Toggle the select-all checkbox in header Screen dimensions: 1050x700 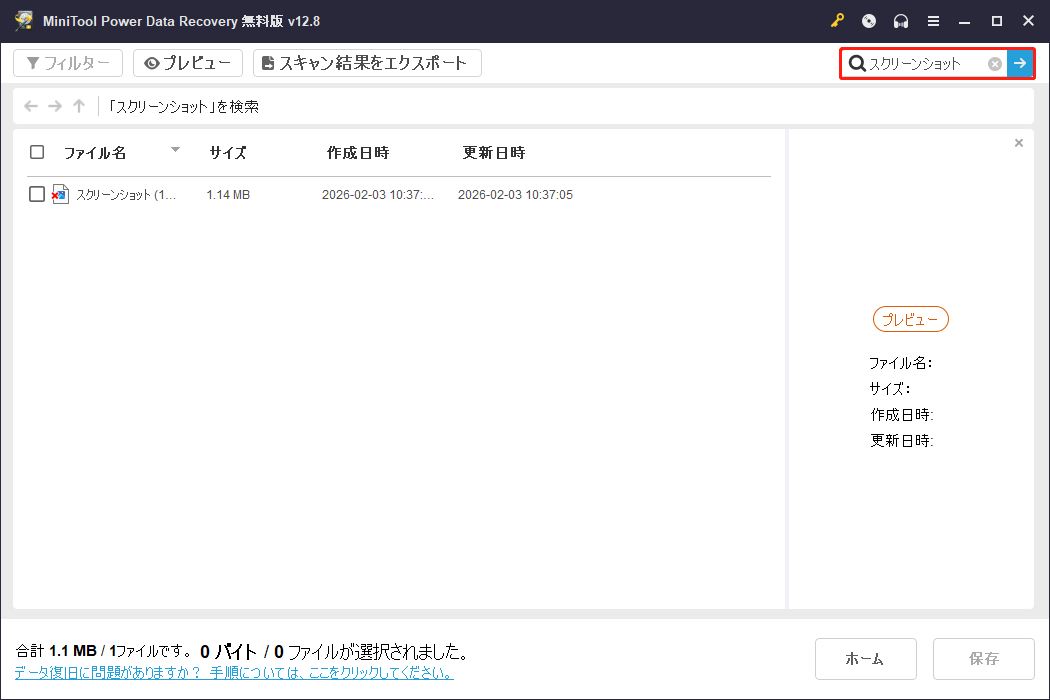(37, 152)
